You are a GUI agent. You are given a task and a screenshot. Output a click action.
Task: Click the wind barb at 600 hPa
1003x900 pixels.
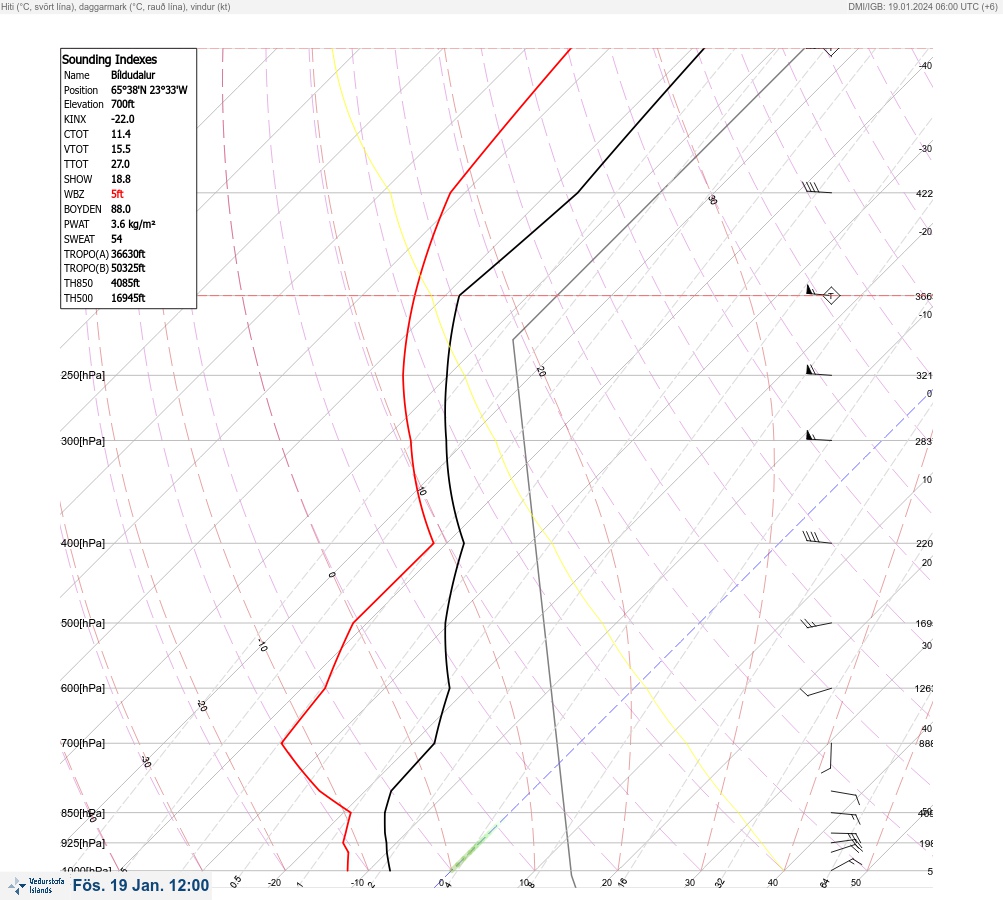[x=816, y=691]
